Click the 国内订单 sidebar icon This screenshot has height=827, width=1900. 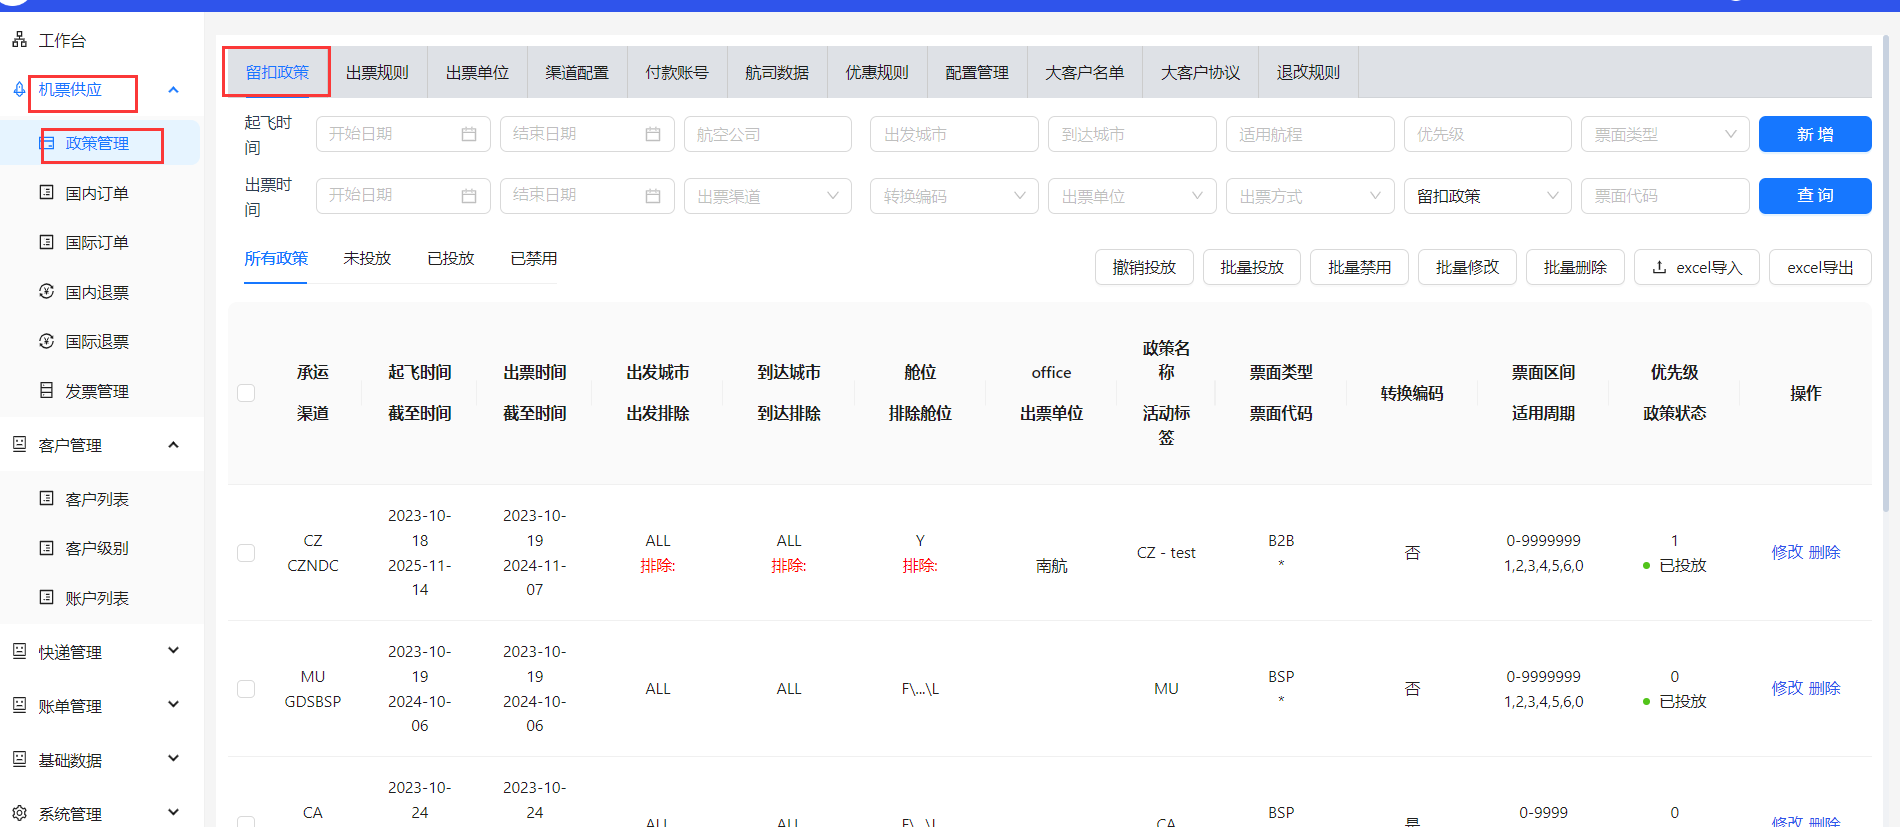46,193
